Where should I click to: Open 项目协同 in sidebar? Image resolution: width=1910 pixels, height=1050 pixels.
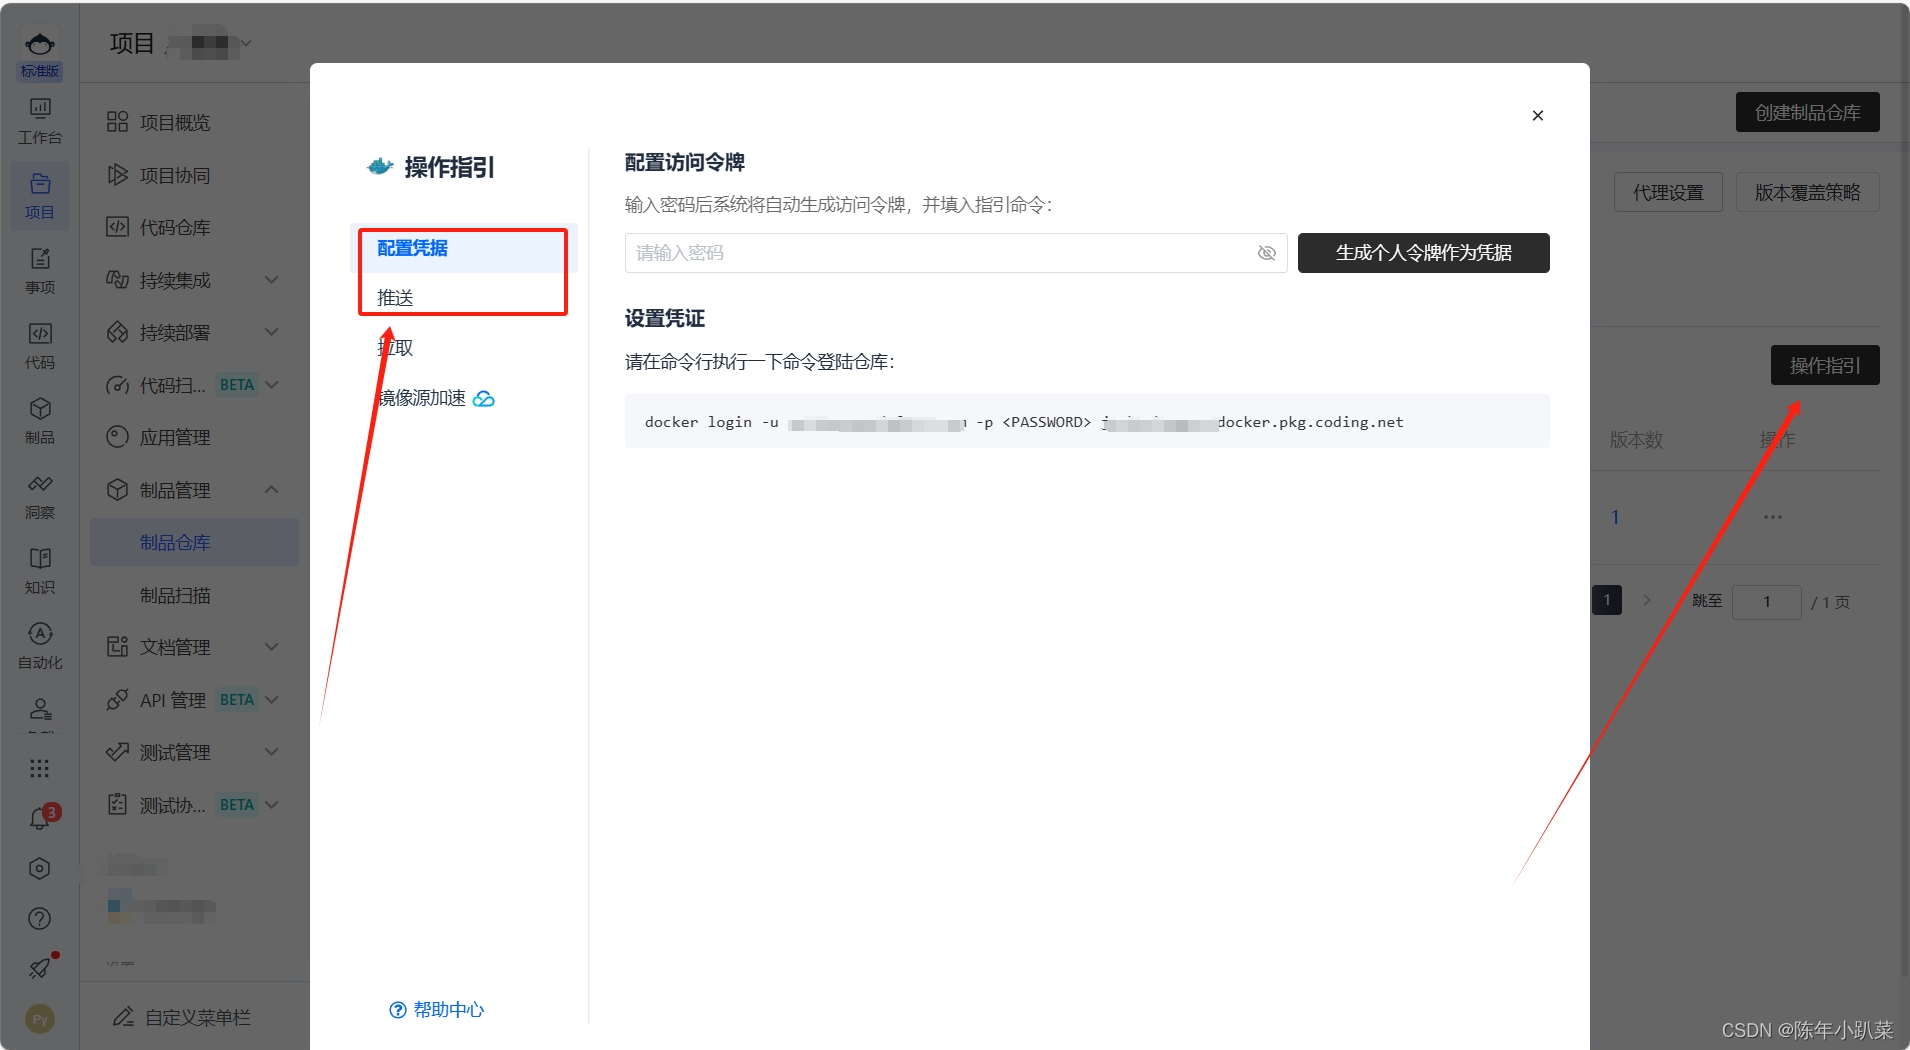(176, 175)
